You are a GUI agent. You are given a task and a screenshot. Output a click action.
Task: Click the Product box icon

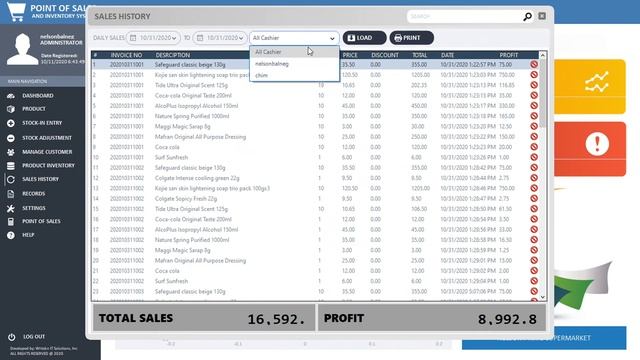[11, 109]
